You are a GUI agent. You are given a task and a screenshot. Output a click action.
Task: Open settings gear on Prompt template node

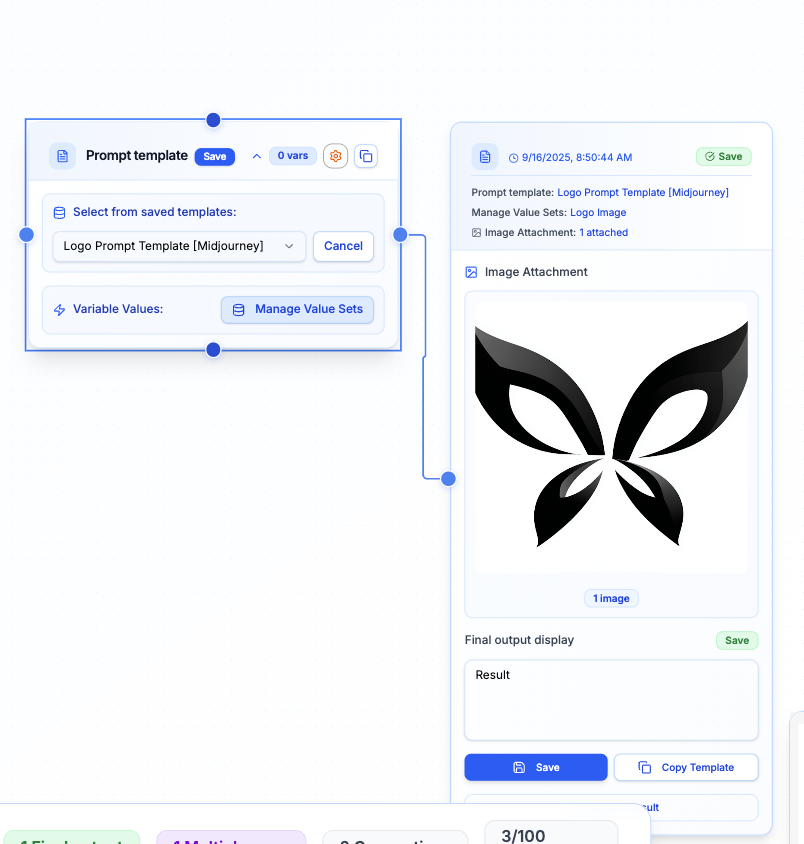click(336, 156)
